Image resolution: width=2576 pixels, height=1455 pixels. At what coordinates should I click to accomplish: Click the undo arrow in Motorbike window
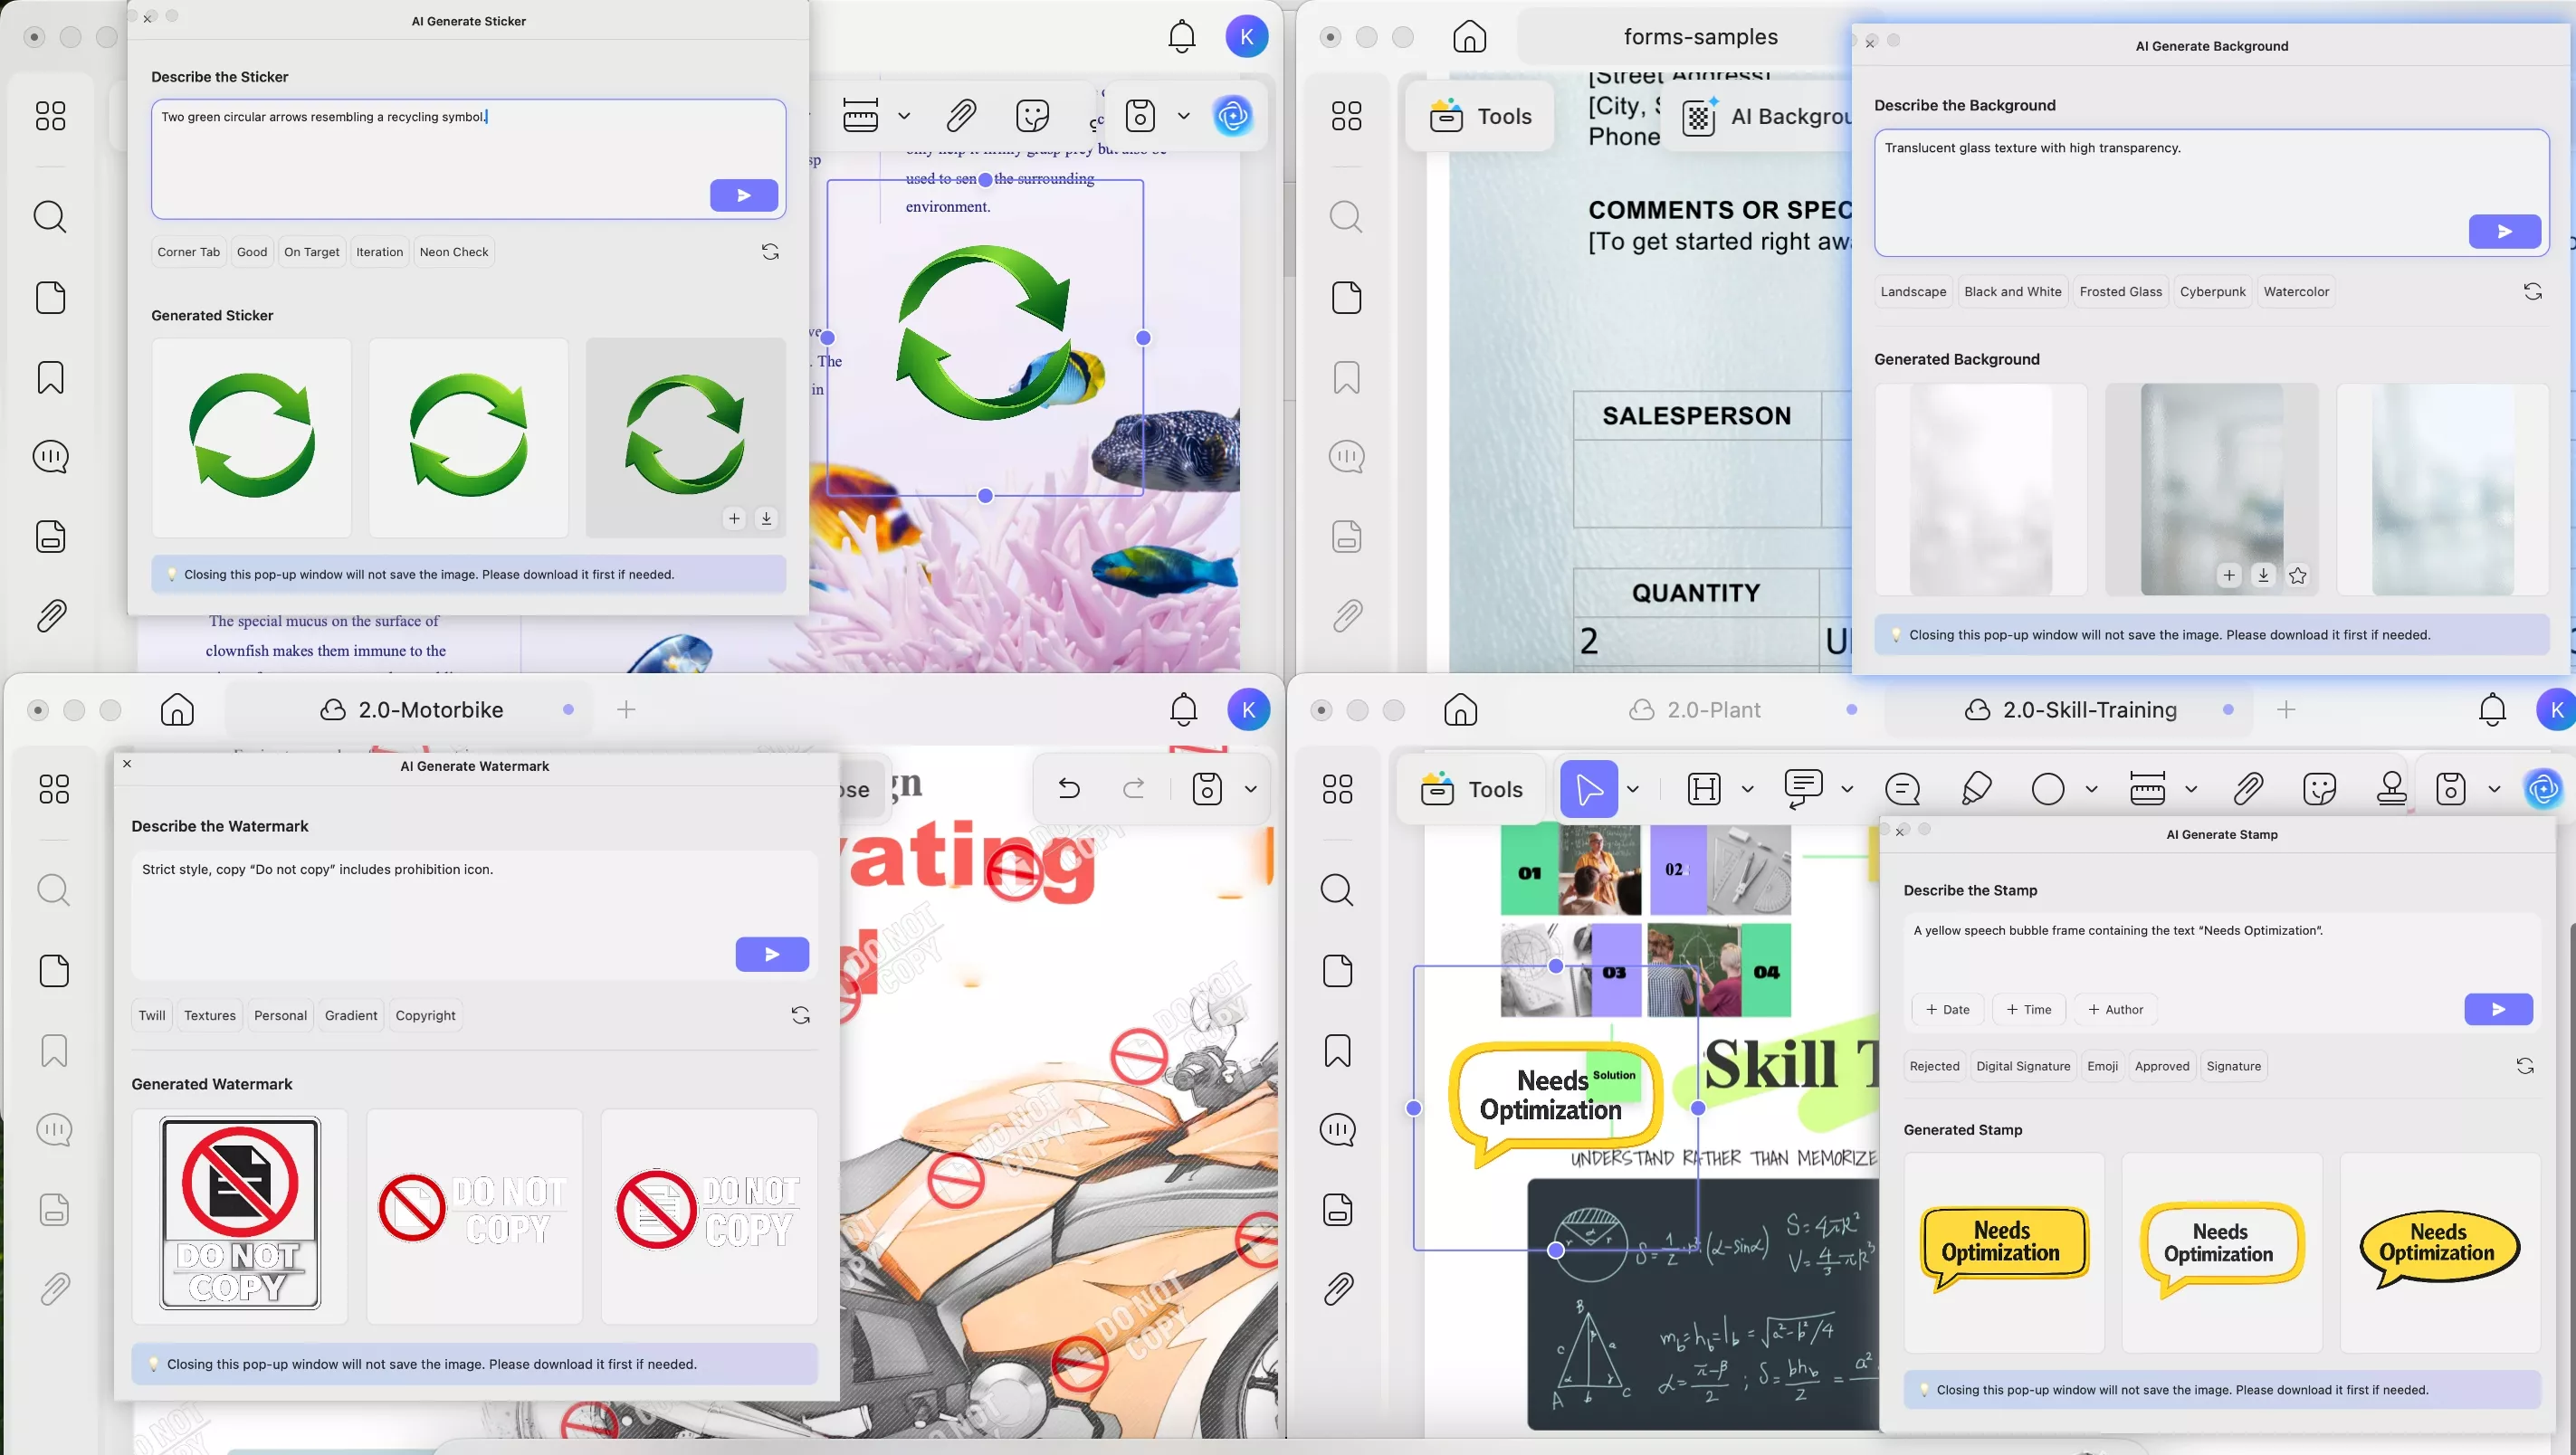(1069, 789)
